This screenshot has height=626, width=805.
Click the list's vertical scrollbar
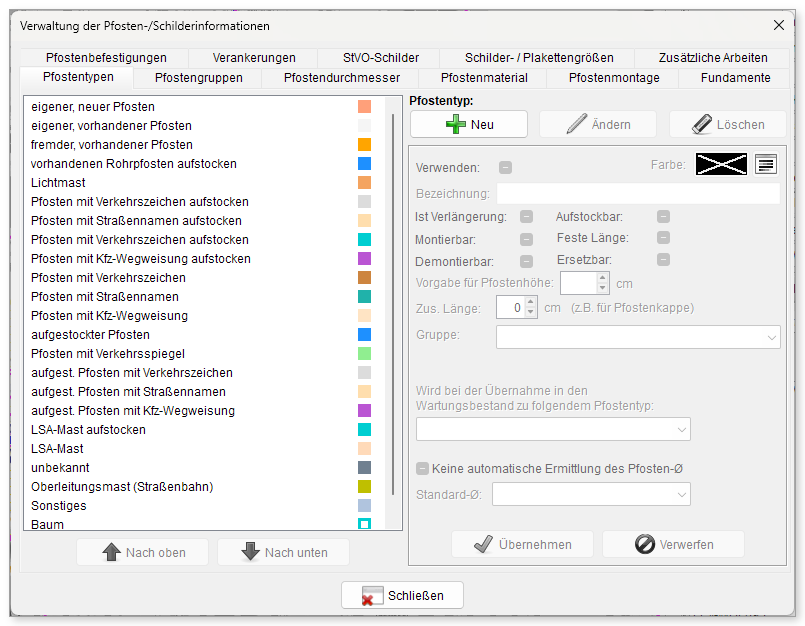(x=393, y=304)
